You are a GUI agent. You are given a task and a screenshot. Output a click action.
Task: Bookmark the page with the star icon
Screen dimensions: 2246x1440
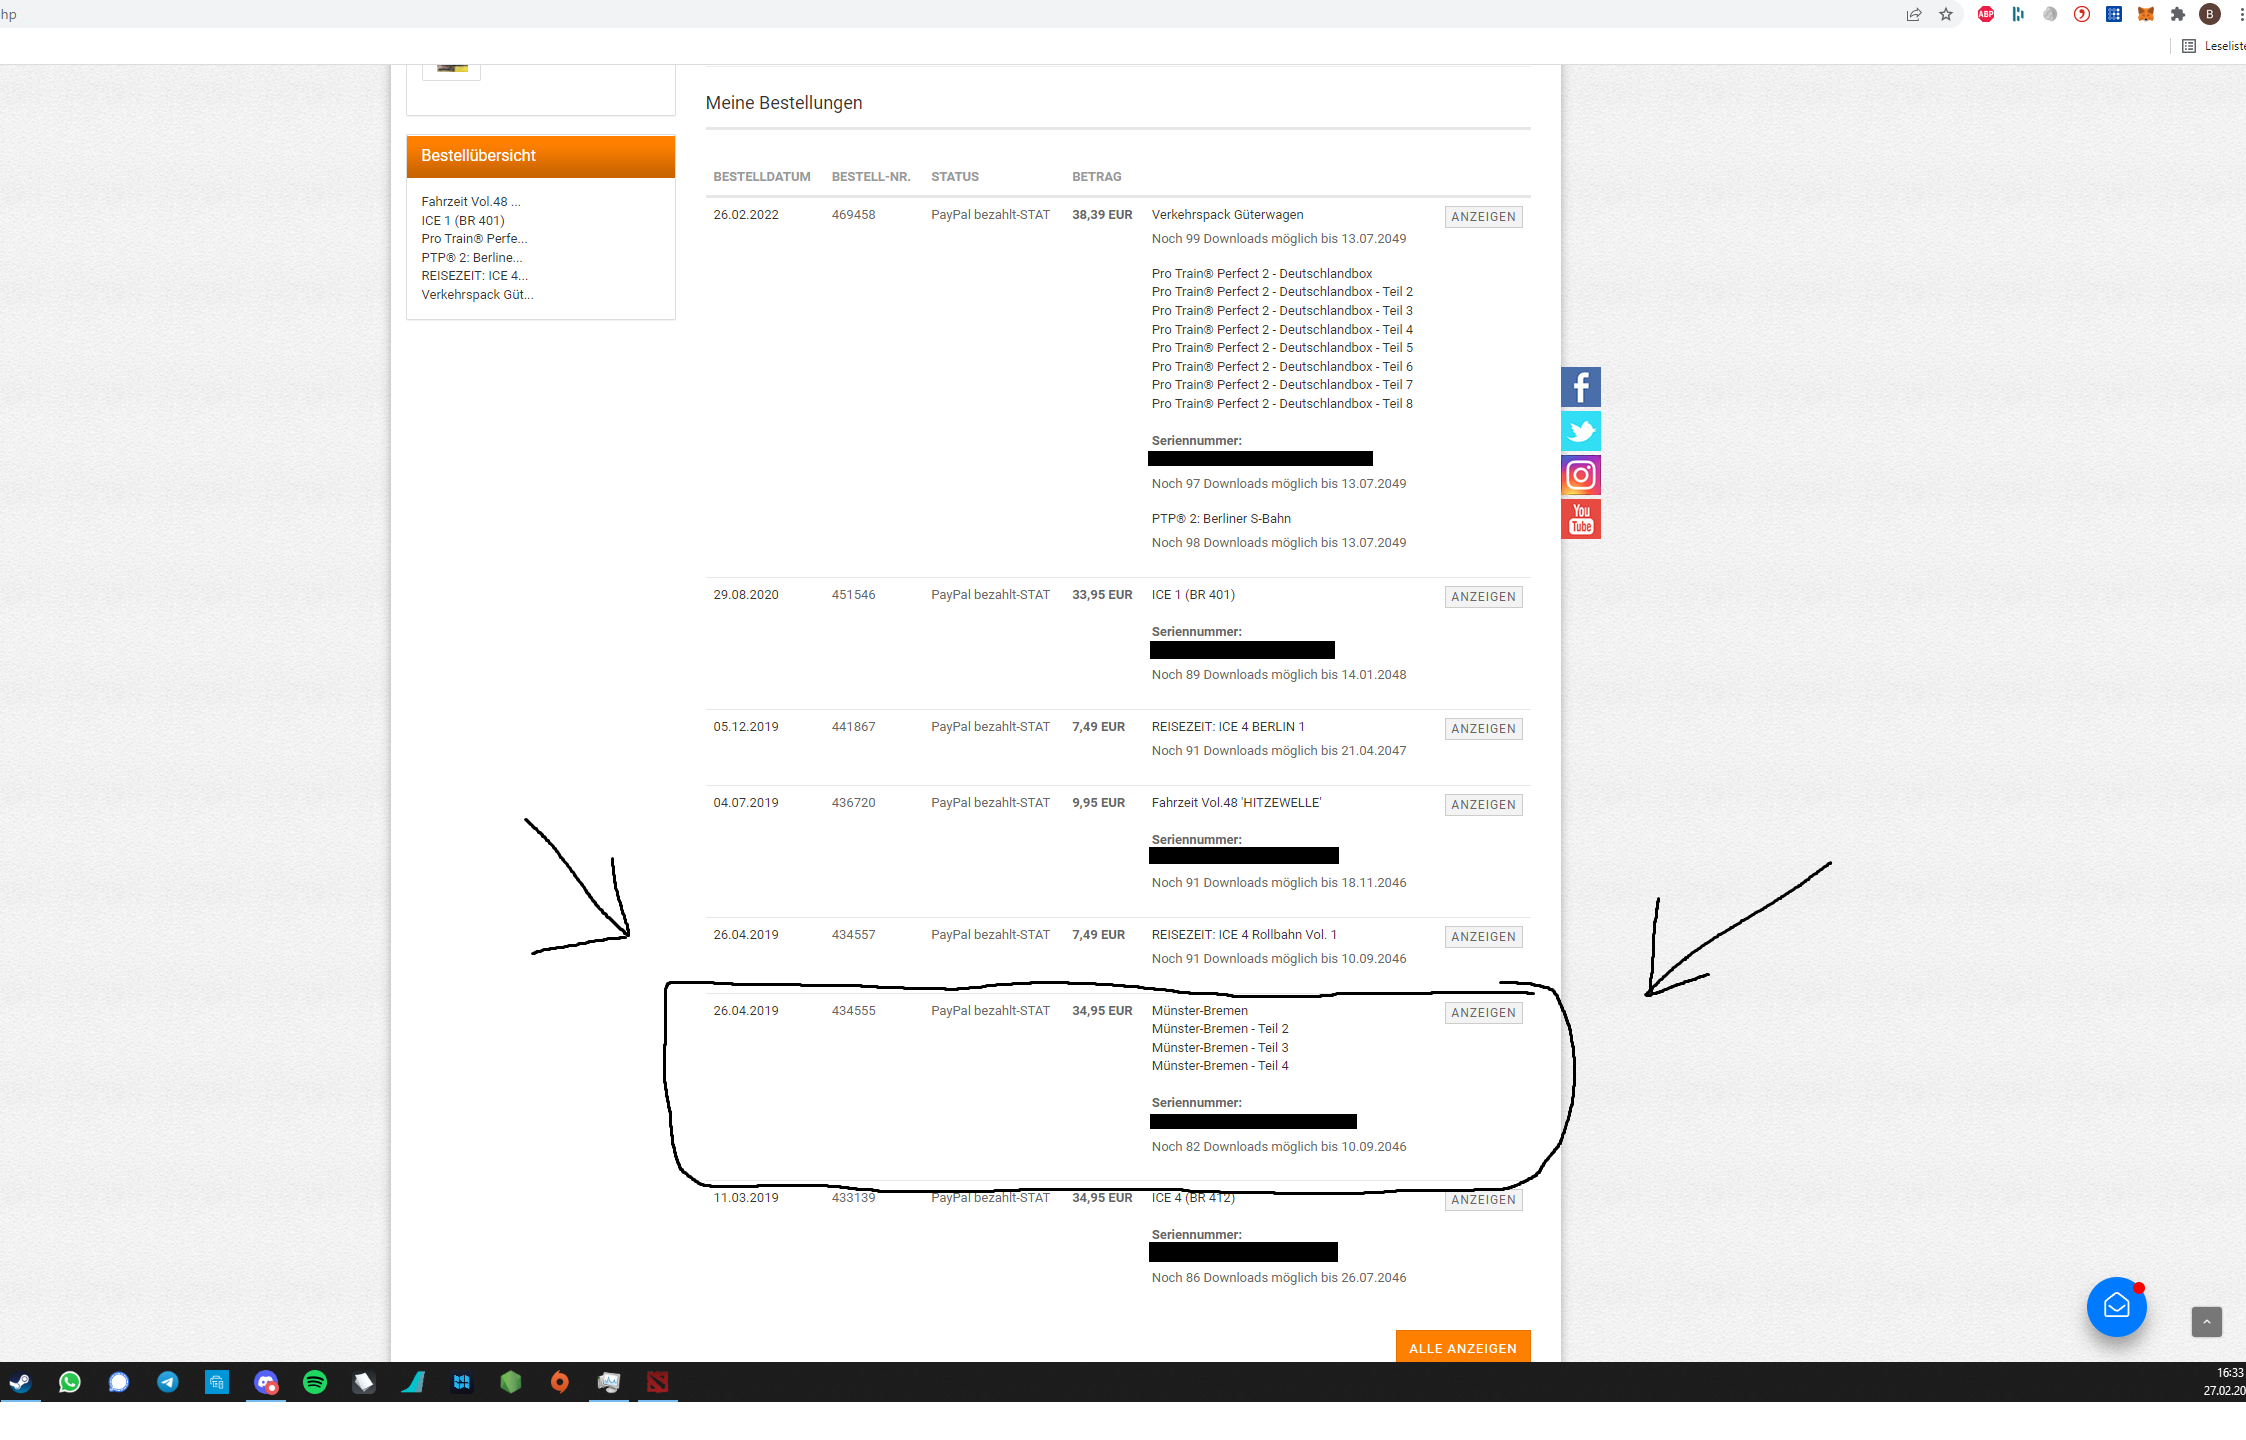(1946, 14)
